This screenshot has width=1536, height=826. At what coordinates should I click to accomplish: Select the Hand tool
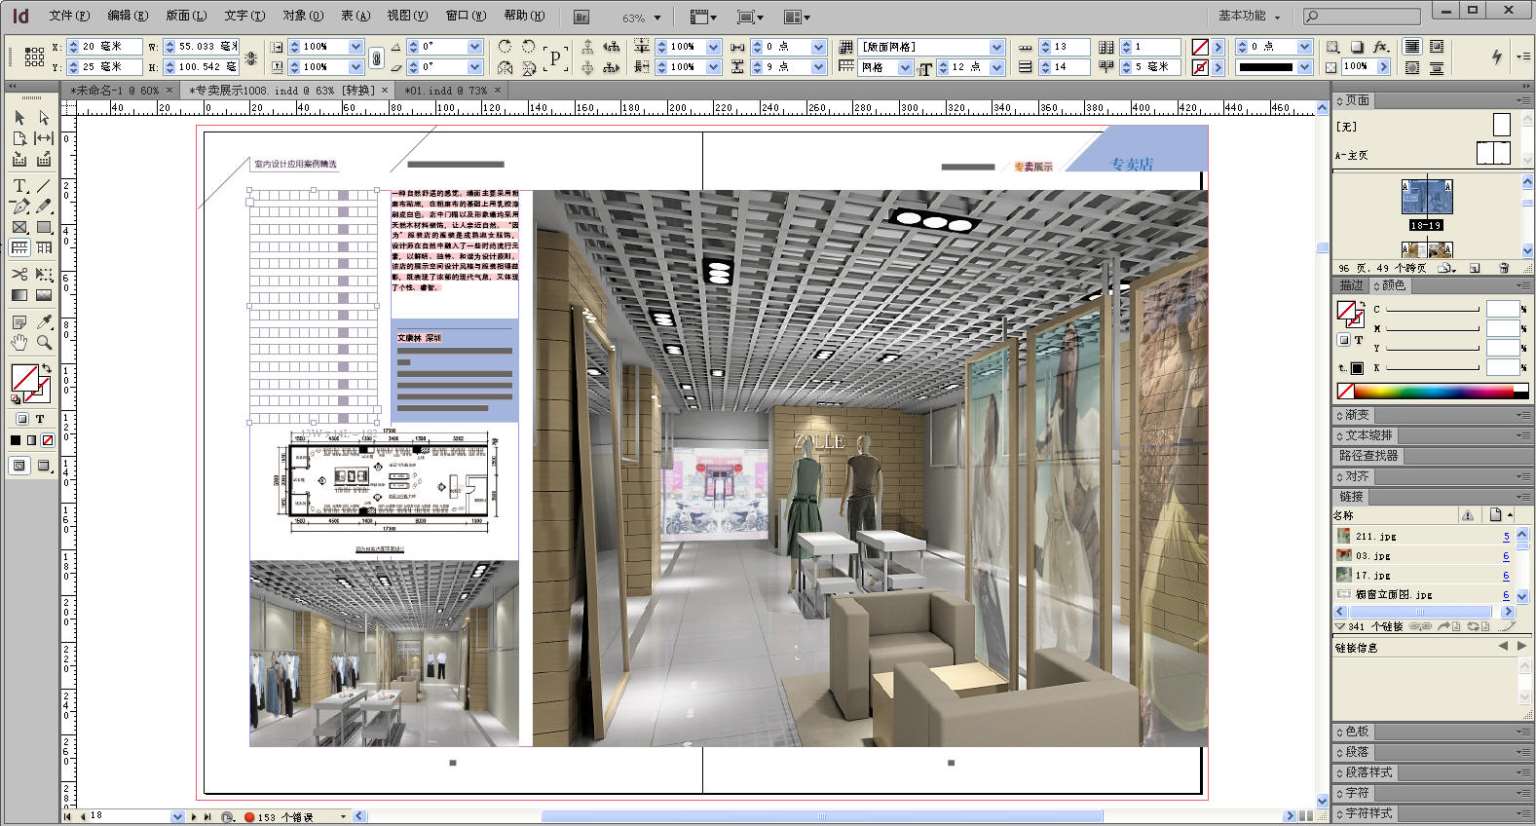point(19,343)
